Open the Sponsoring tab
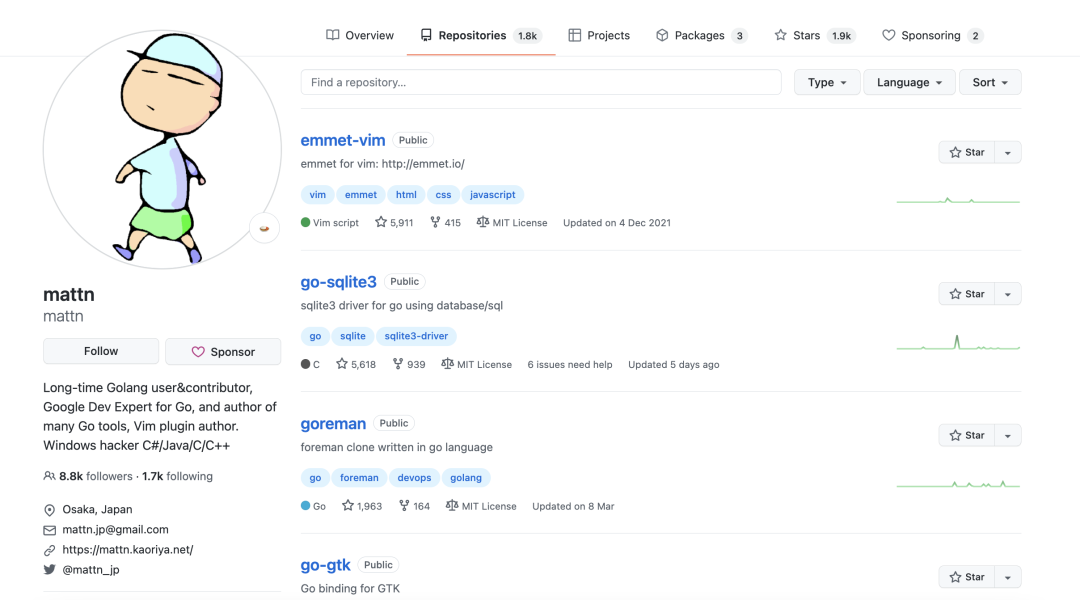1080x600 pixels. tap(933, 35)
